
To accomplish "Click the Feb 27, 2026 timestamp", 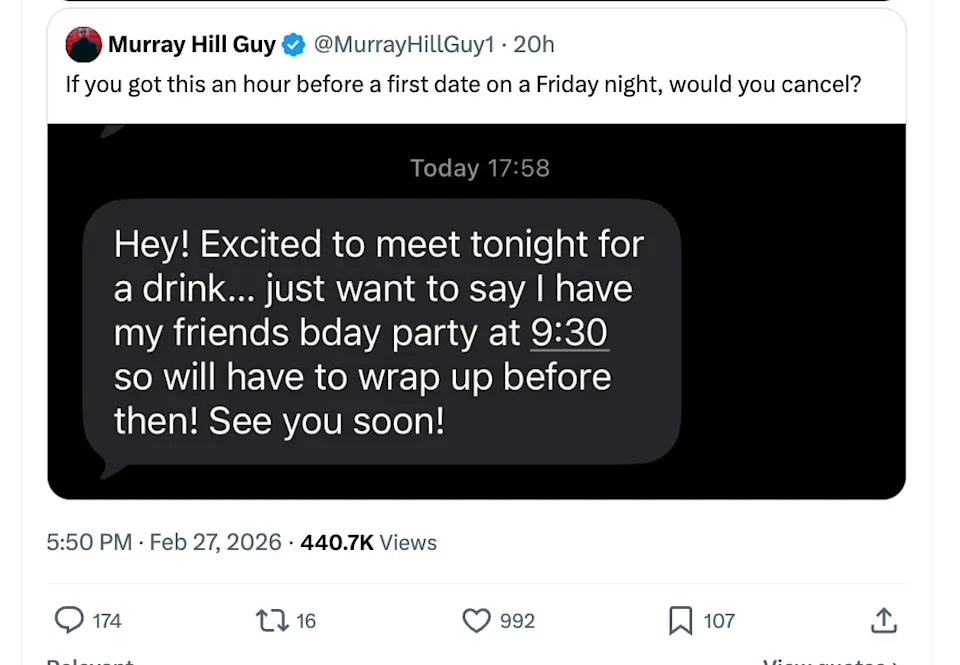I will point(215,542).
